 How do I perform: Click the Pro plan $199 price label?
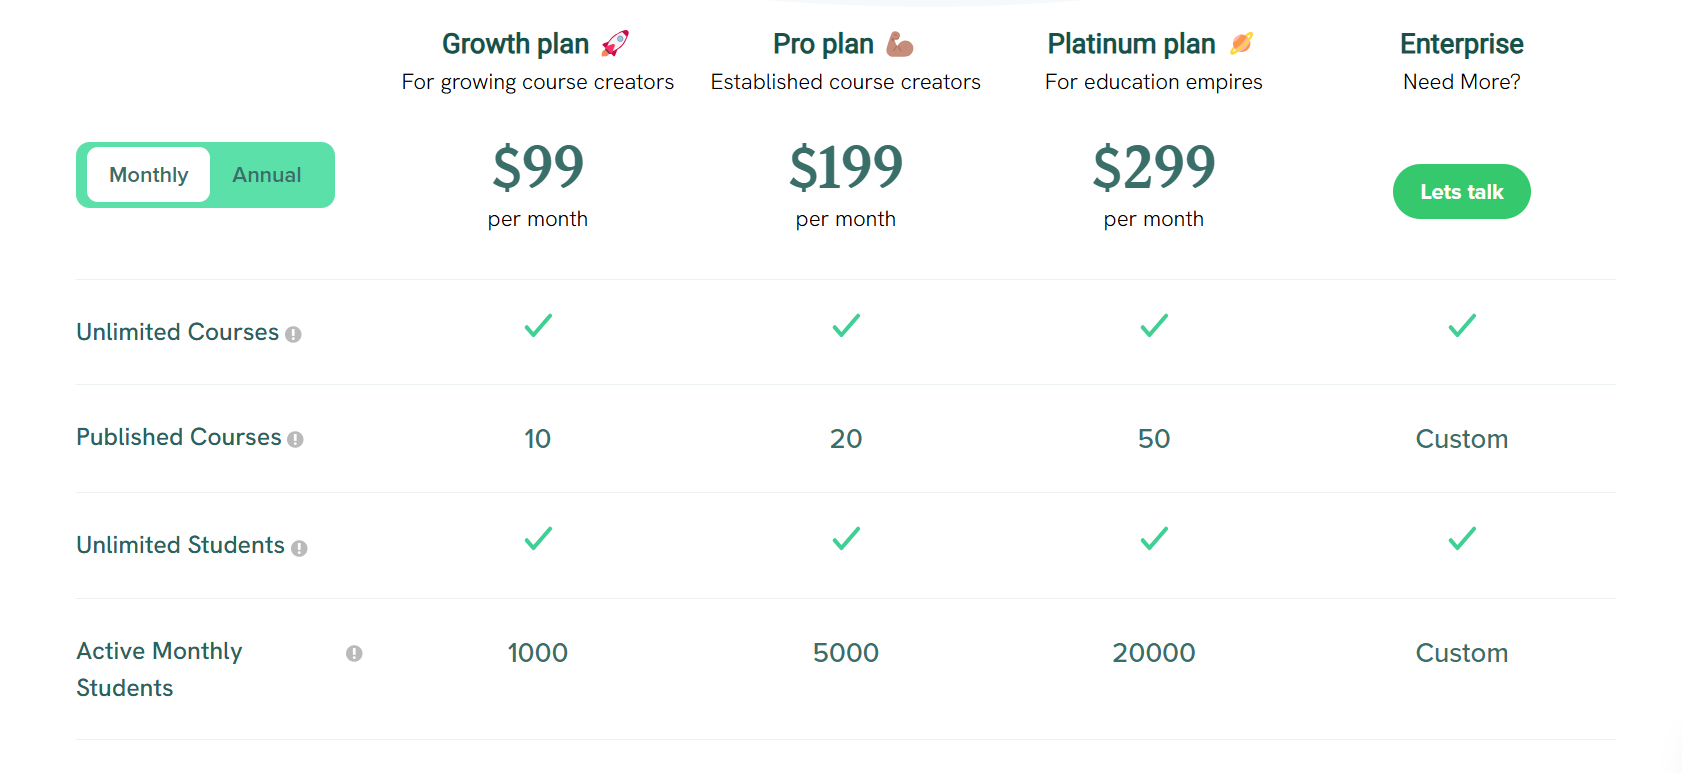845,168
